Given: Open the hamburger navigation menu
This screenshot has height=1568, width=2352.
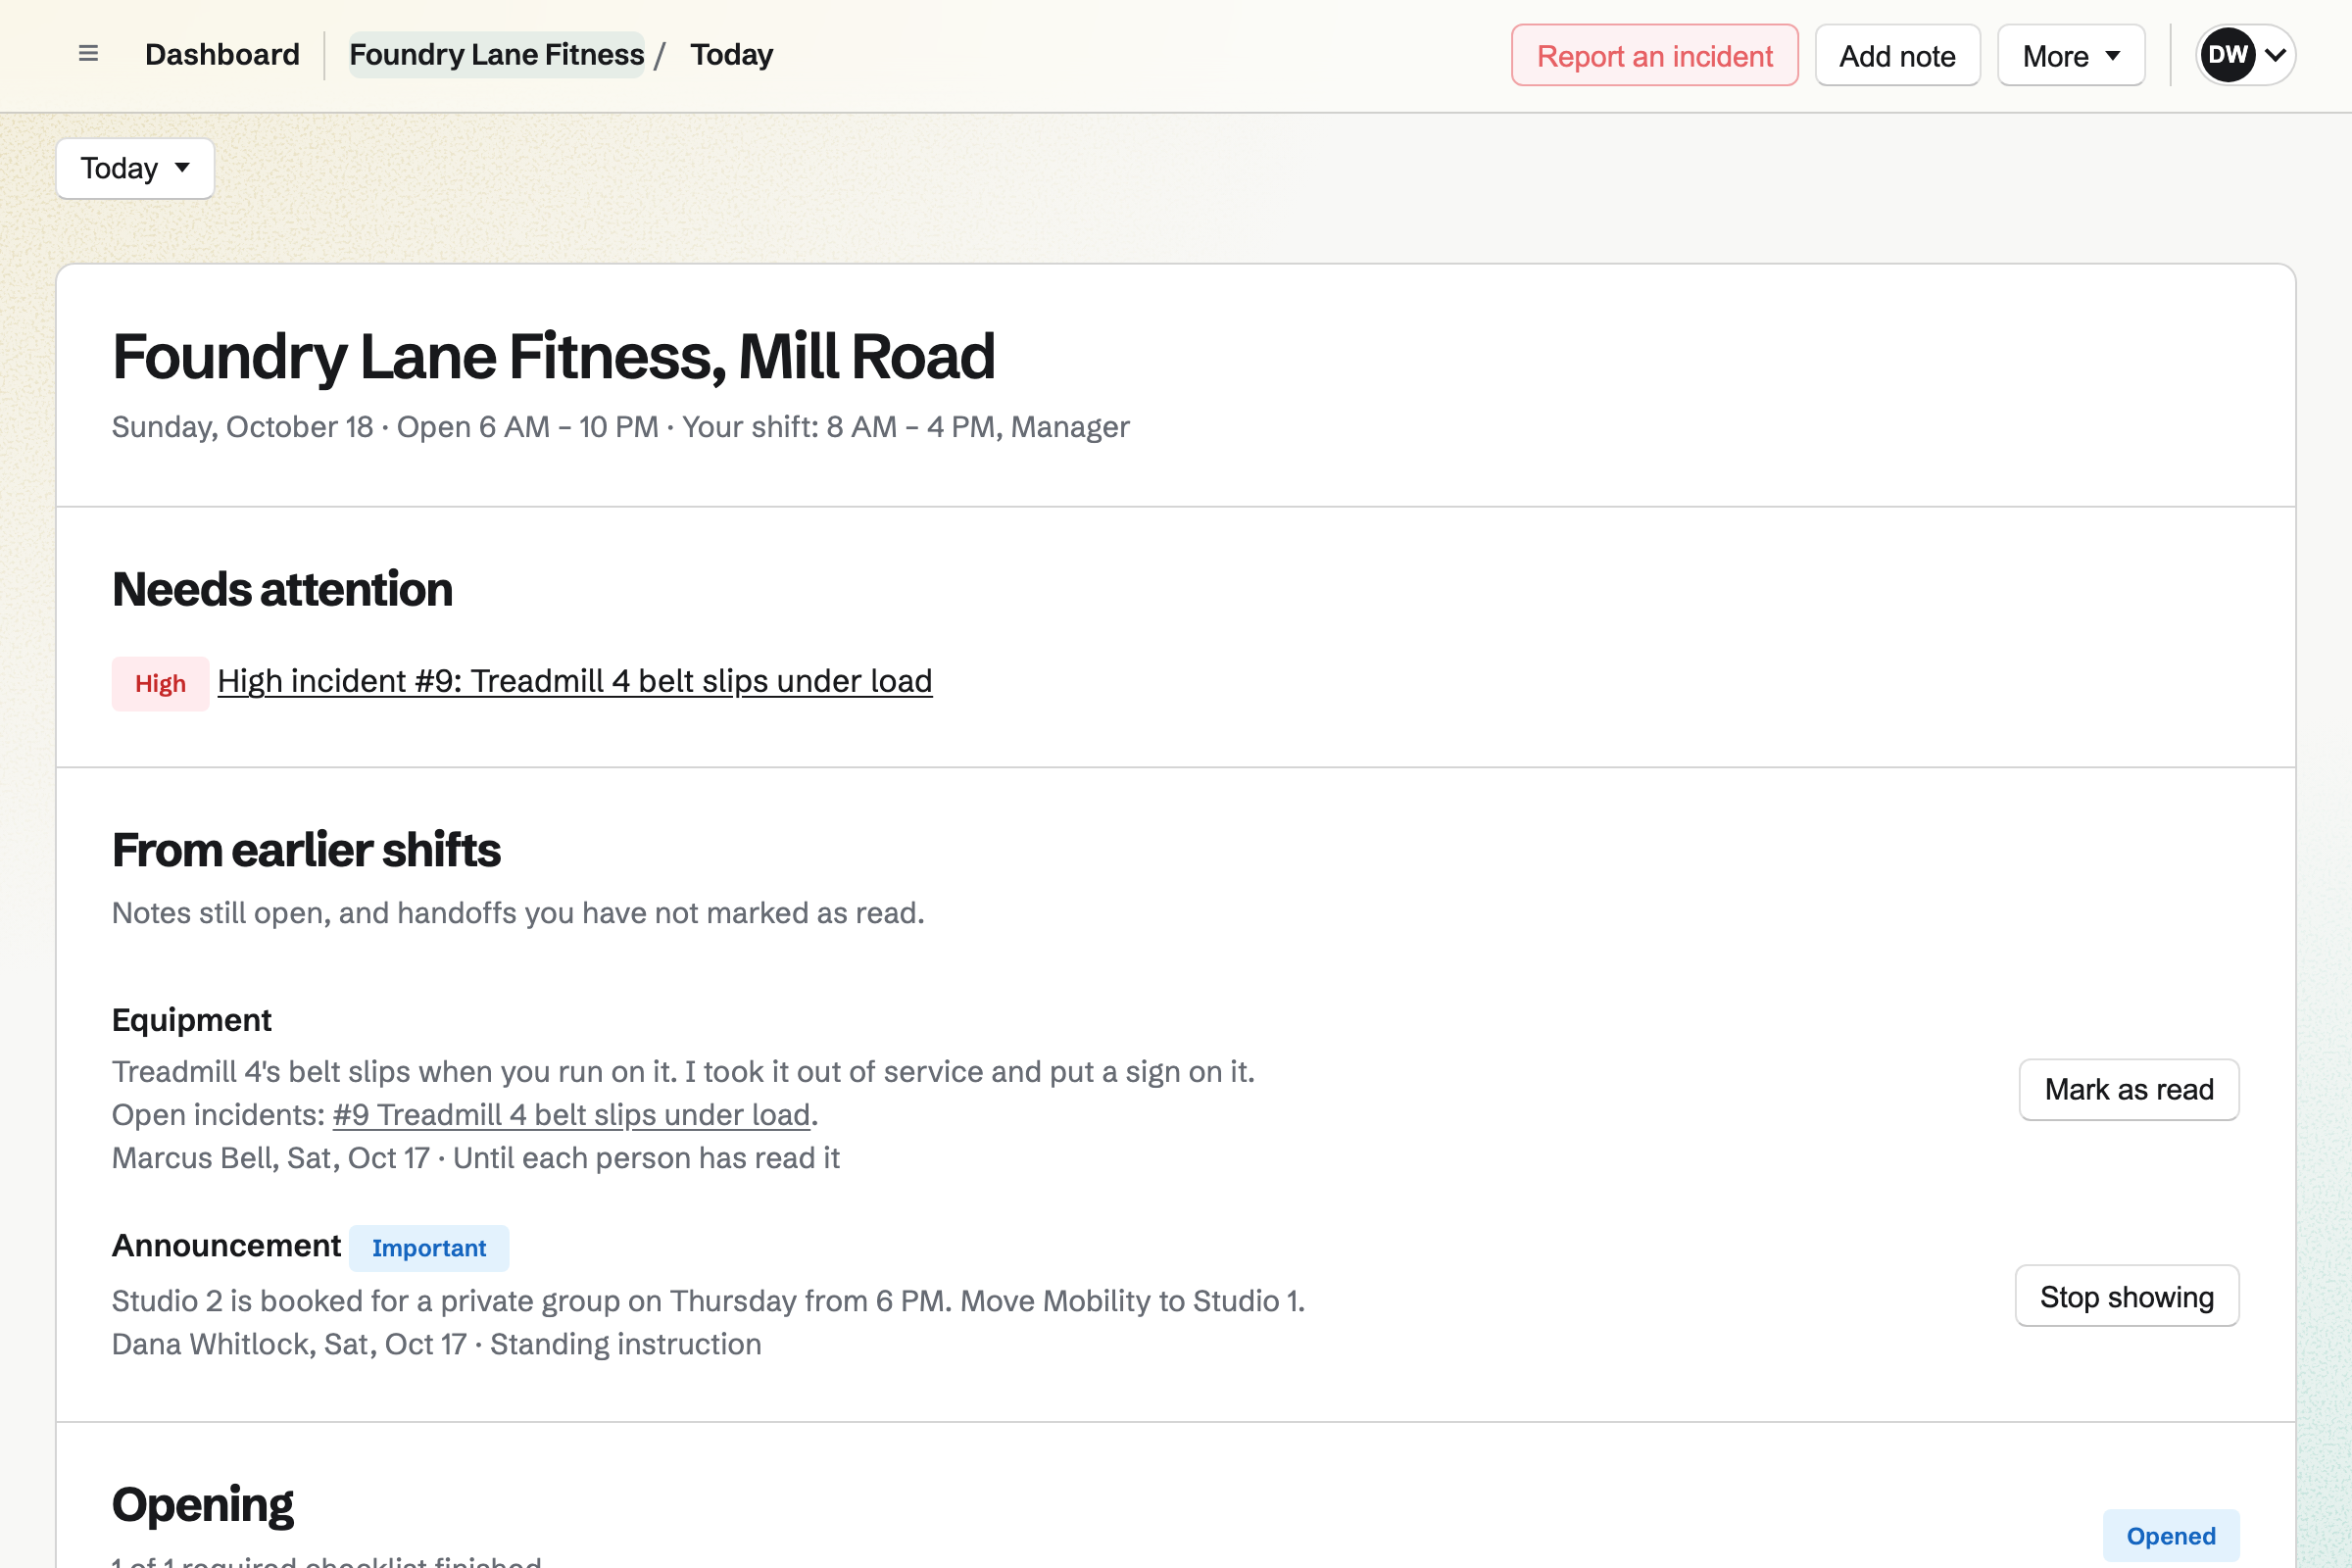Looking at the screenshot, I should point(88,54).
